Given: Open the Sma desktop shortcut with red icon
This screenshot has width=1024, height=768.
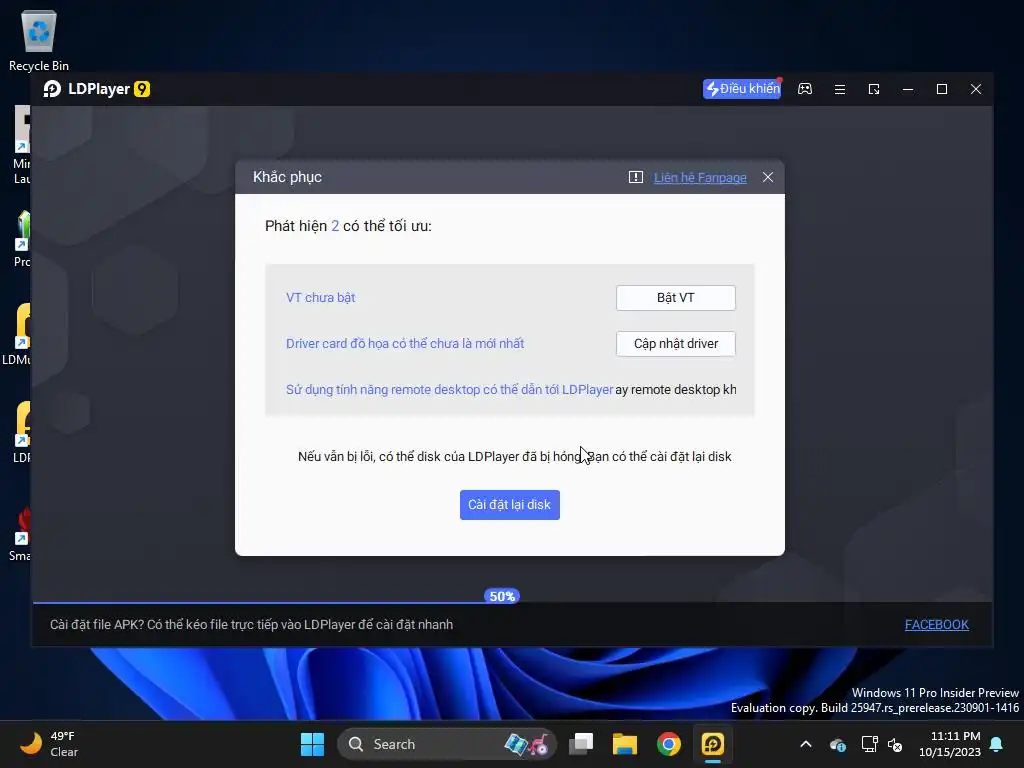Looking at the screenshot, I should [x=21, y=534].
